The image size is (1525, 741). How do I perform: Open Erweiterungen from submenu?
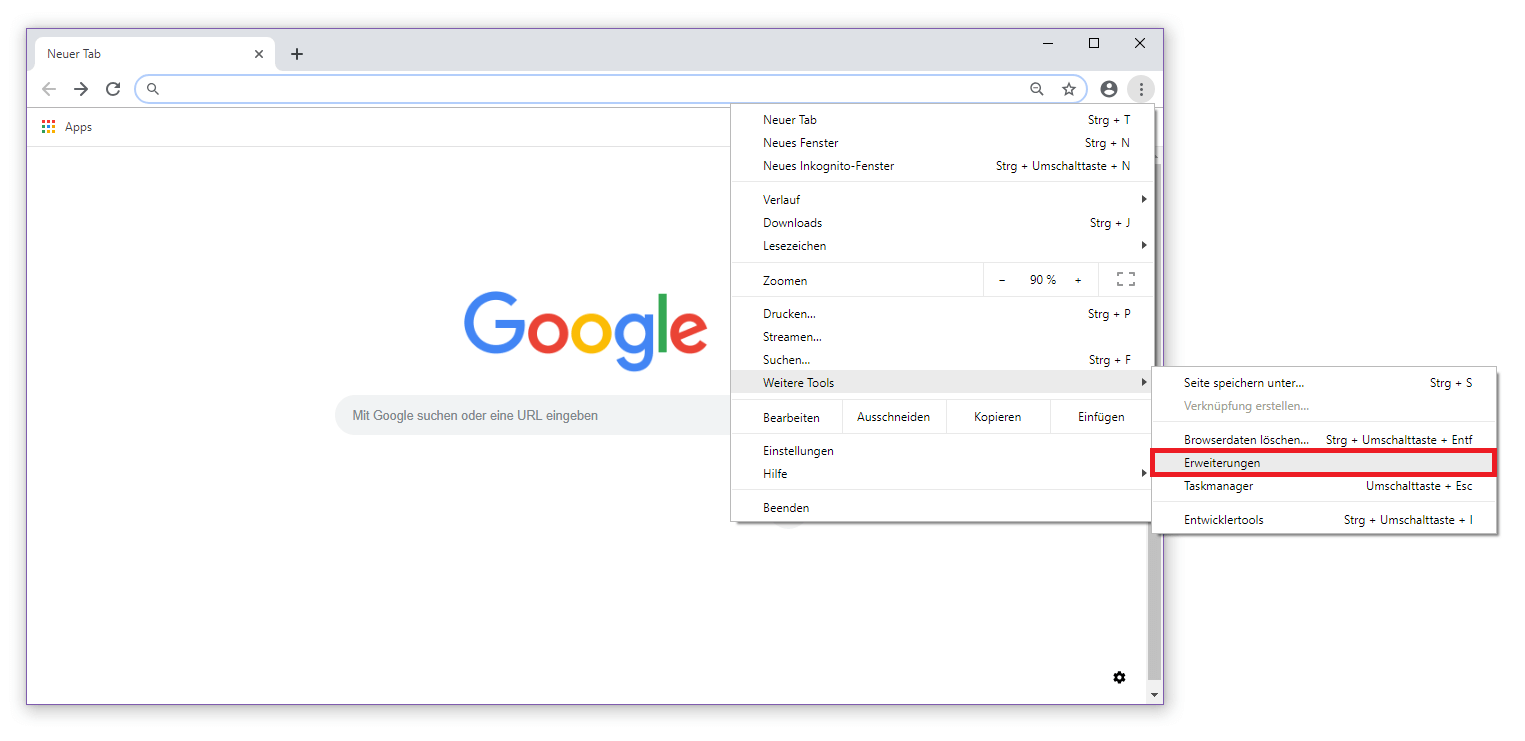click(x=1324, y=463)
